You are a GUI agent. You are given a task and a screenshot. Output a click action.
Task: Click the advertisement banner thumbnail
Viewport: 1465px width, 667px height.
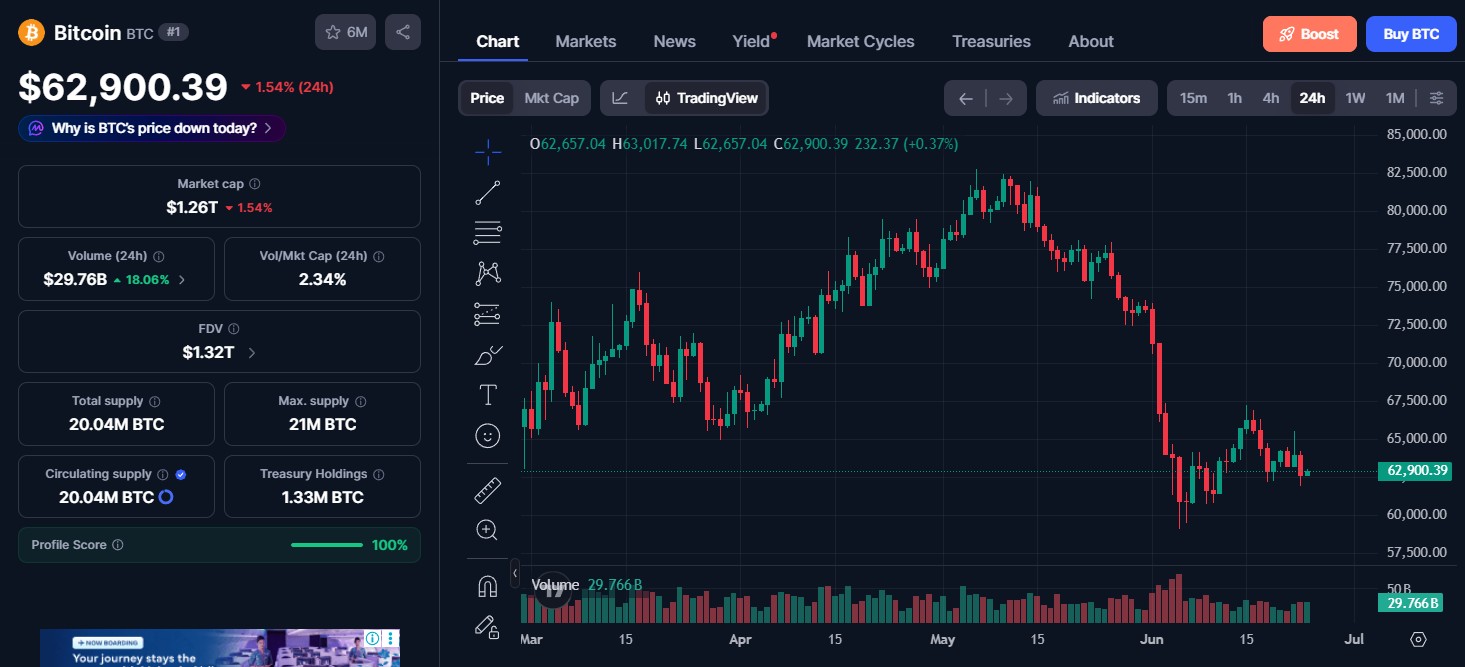click(x=219, y=648)
